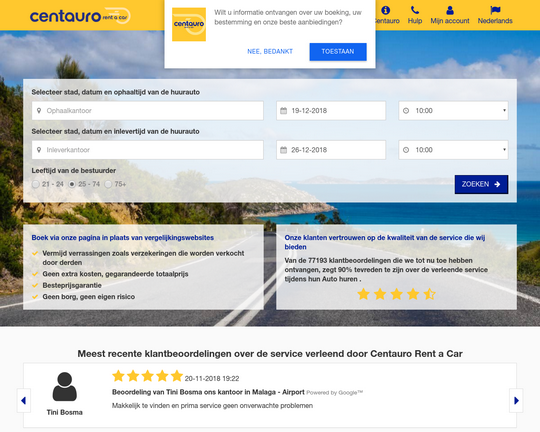
Task: Click the 'Powered by Google' text
Action: [x=334, y=392]
